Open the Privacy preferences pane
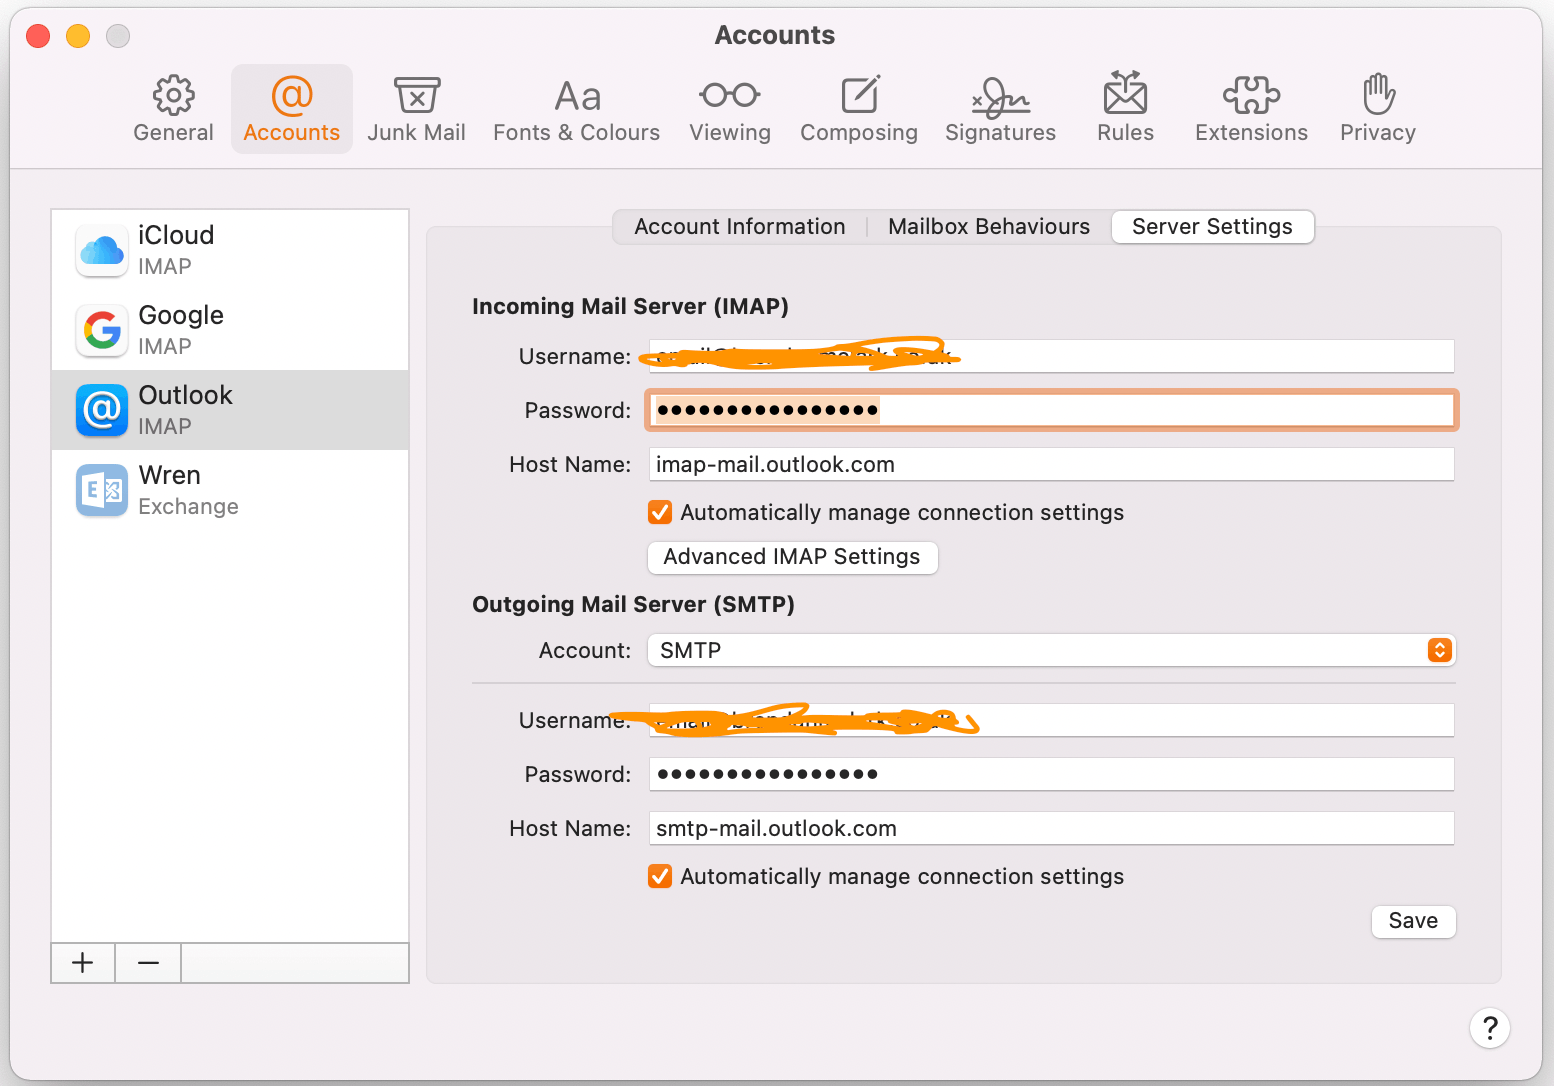Image resolution: width=1554 pixels, height=1086 pixels. (1377, 109)
